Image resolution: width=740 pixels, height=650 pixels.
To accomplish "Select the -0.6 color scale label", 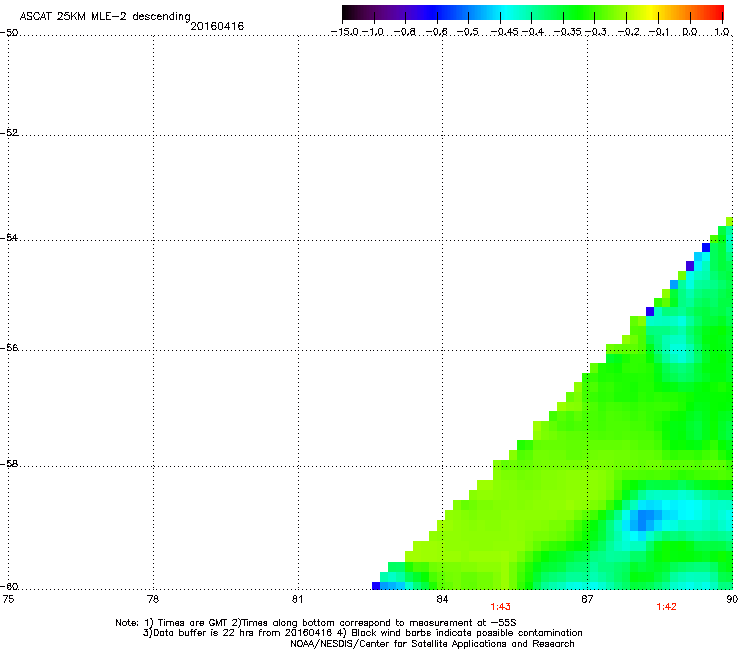I will (437, 32).
